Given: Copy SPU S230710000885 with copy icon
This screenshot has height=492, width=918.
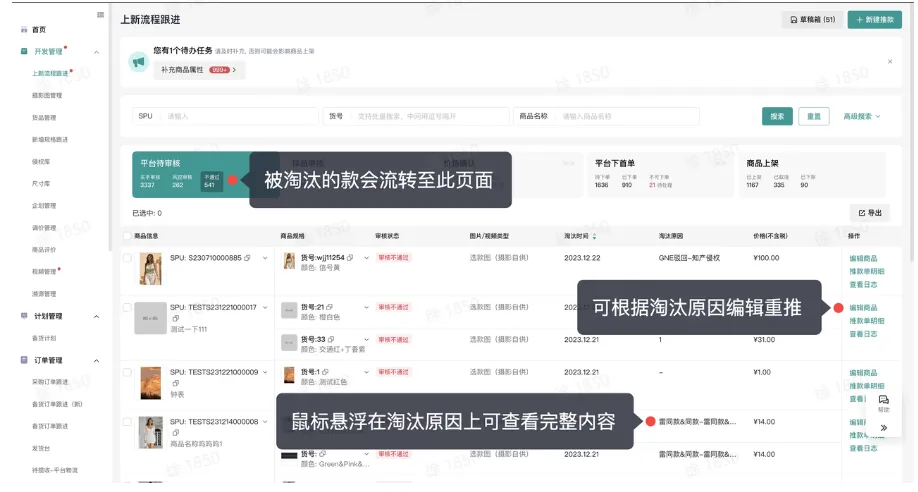Looking at the screenshot, I should (247, 258).
